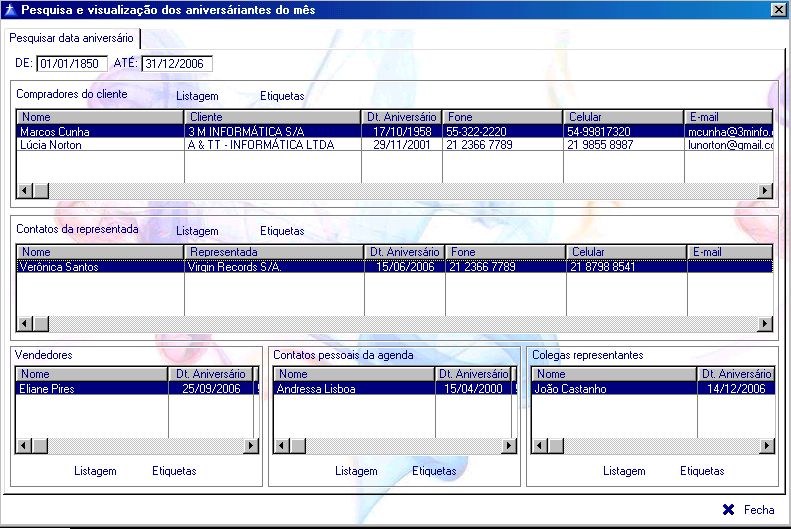Screen dimensions: 791x529
Task: Click cell phone 21 9855 8987
Action: click(624, 145)
